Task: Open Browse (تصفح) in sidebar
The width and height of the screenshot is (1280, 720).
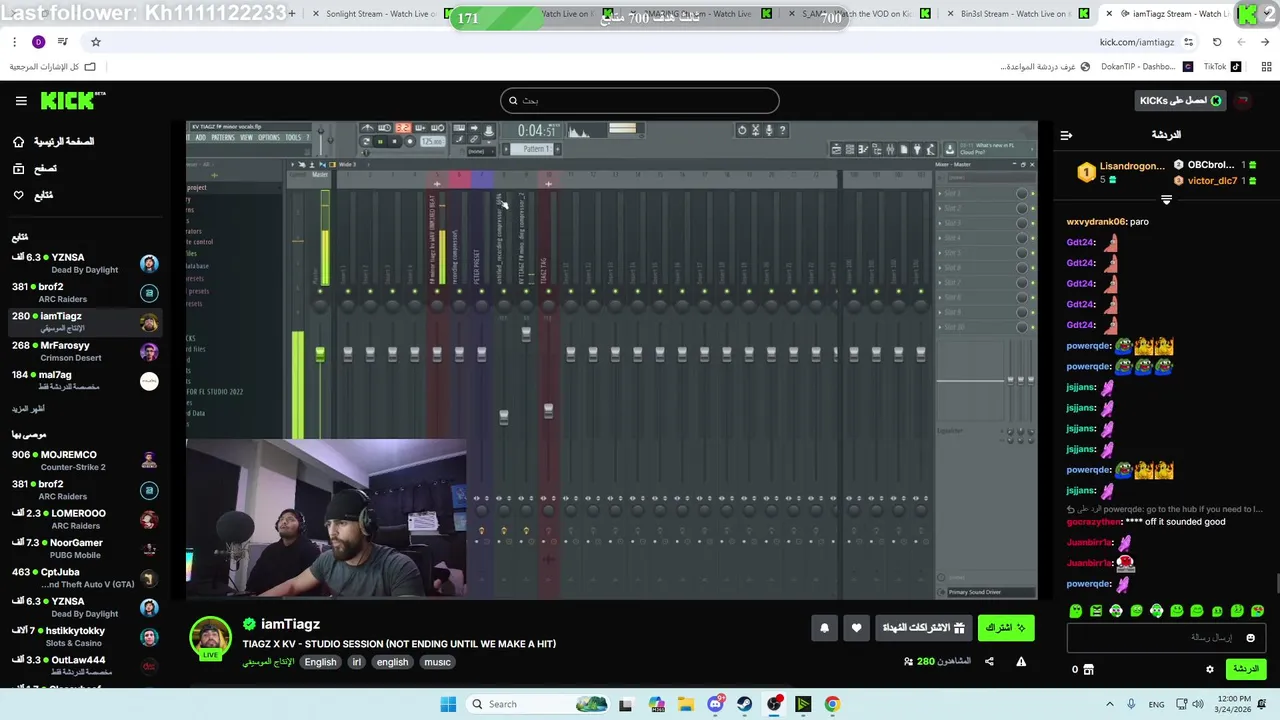Action: coord(36,169)
